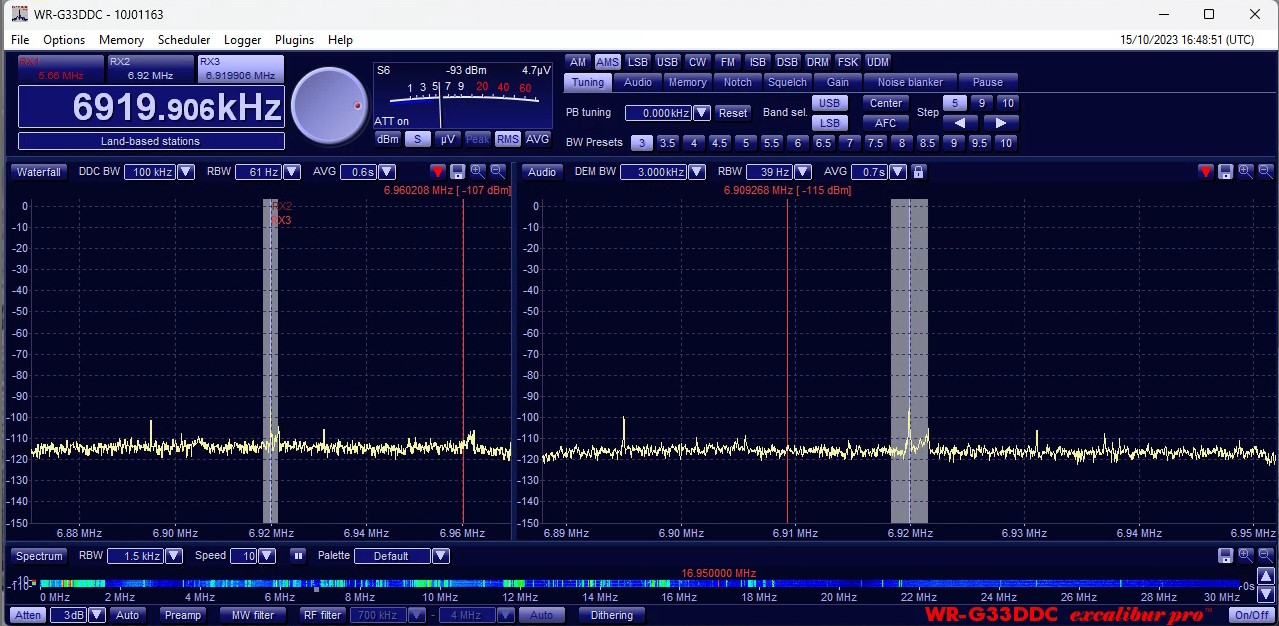
Task: Reset the PB tuning value
Action: [732, 113]
